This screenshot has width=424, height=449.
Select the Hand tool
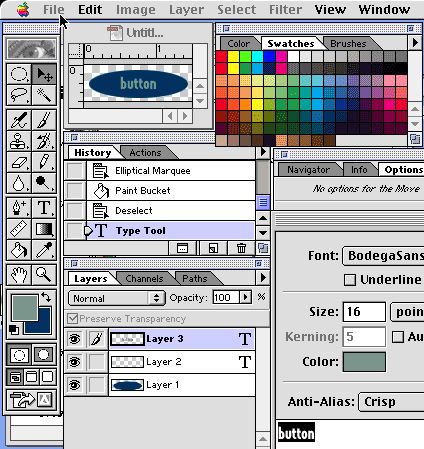click(19, 275)
